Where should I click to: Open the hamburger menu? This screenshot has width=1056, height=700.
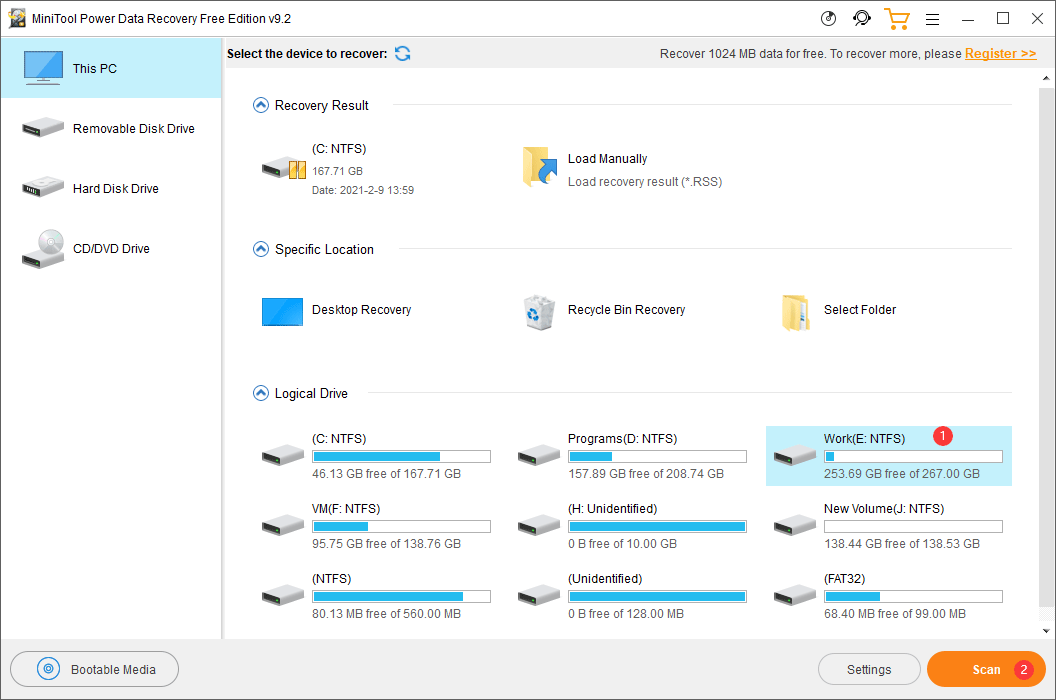tap(932, 19)
